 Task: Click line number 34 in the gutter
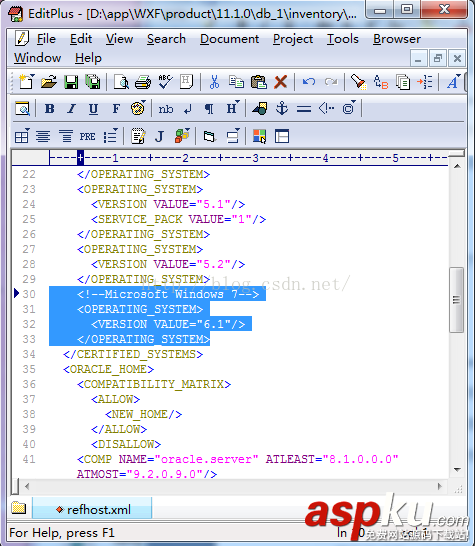pyautogui.click(x=29, y=354)
